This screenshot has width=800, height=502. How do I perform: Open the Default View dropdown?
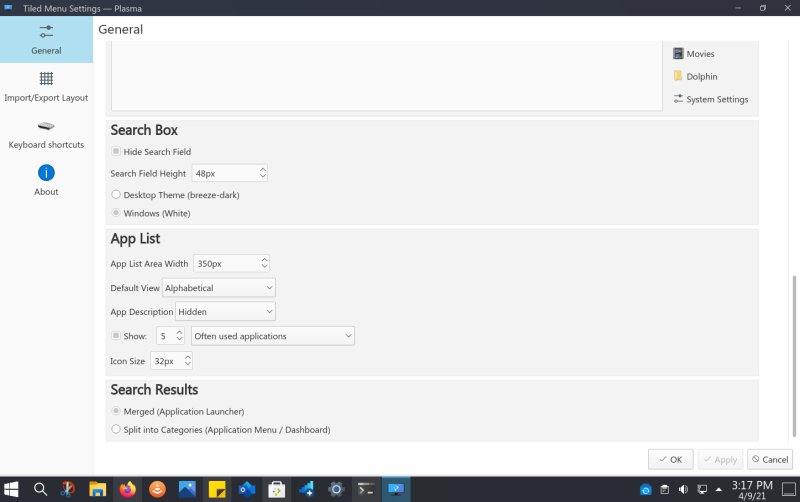tap(219, 288)
